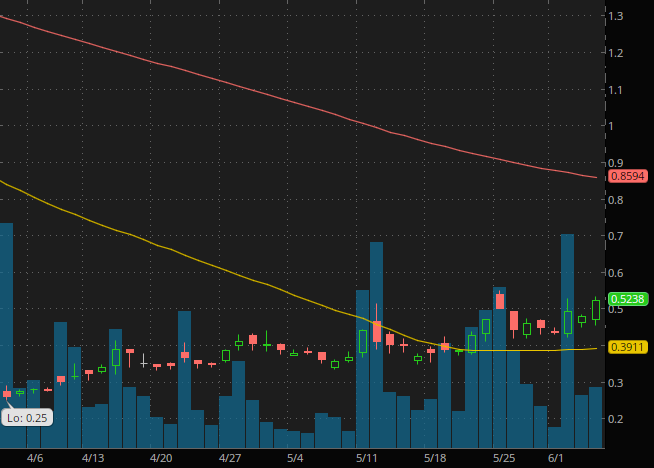Click the red candlestick above the Lo: 0.25 bubble
Image resolution: width=654 pixels, height=468 pixels.
(x=7, y=393)
